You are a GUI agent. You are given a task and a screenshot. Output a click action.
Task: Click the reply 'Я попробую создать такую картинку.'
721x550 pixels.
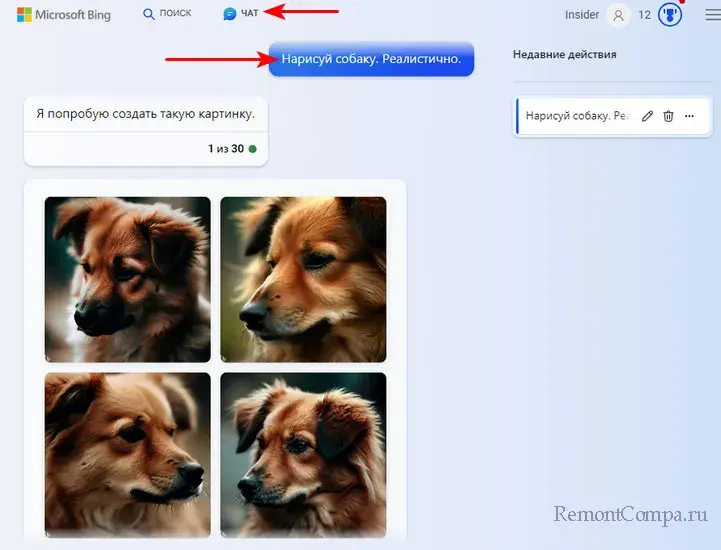(x=145, y=114)
